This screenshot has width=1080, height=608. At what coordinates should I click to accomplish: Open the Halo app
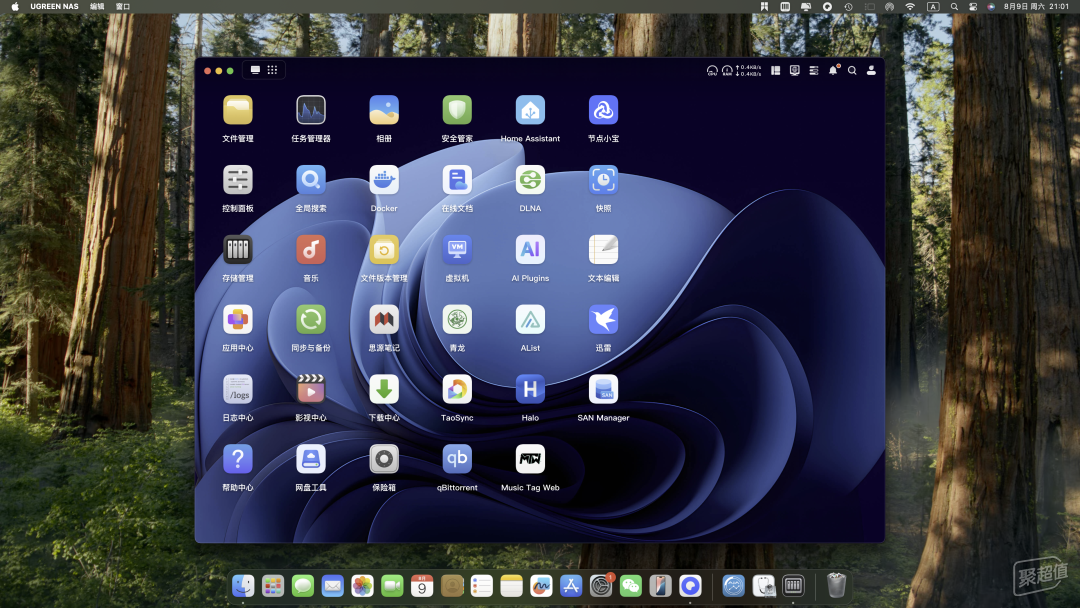pos(530,390)
